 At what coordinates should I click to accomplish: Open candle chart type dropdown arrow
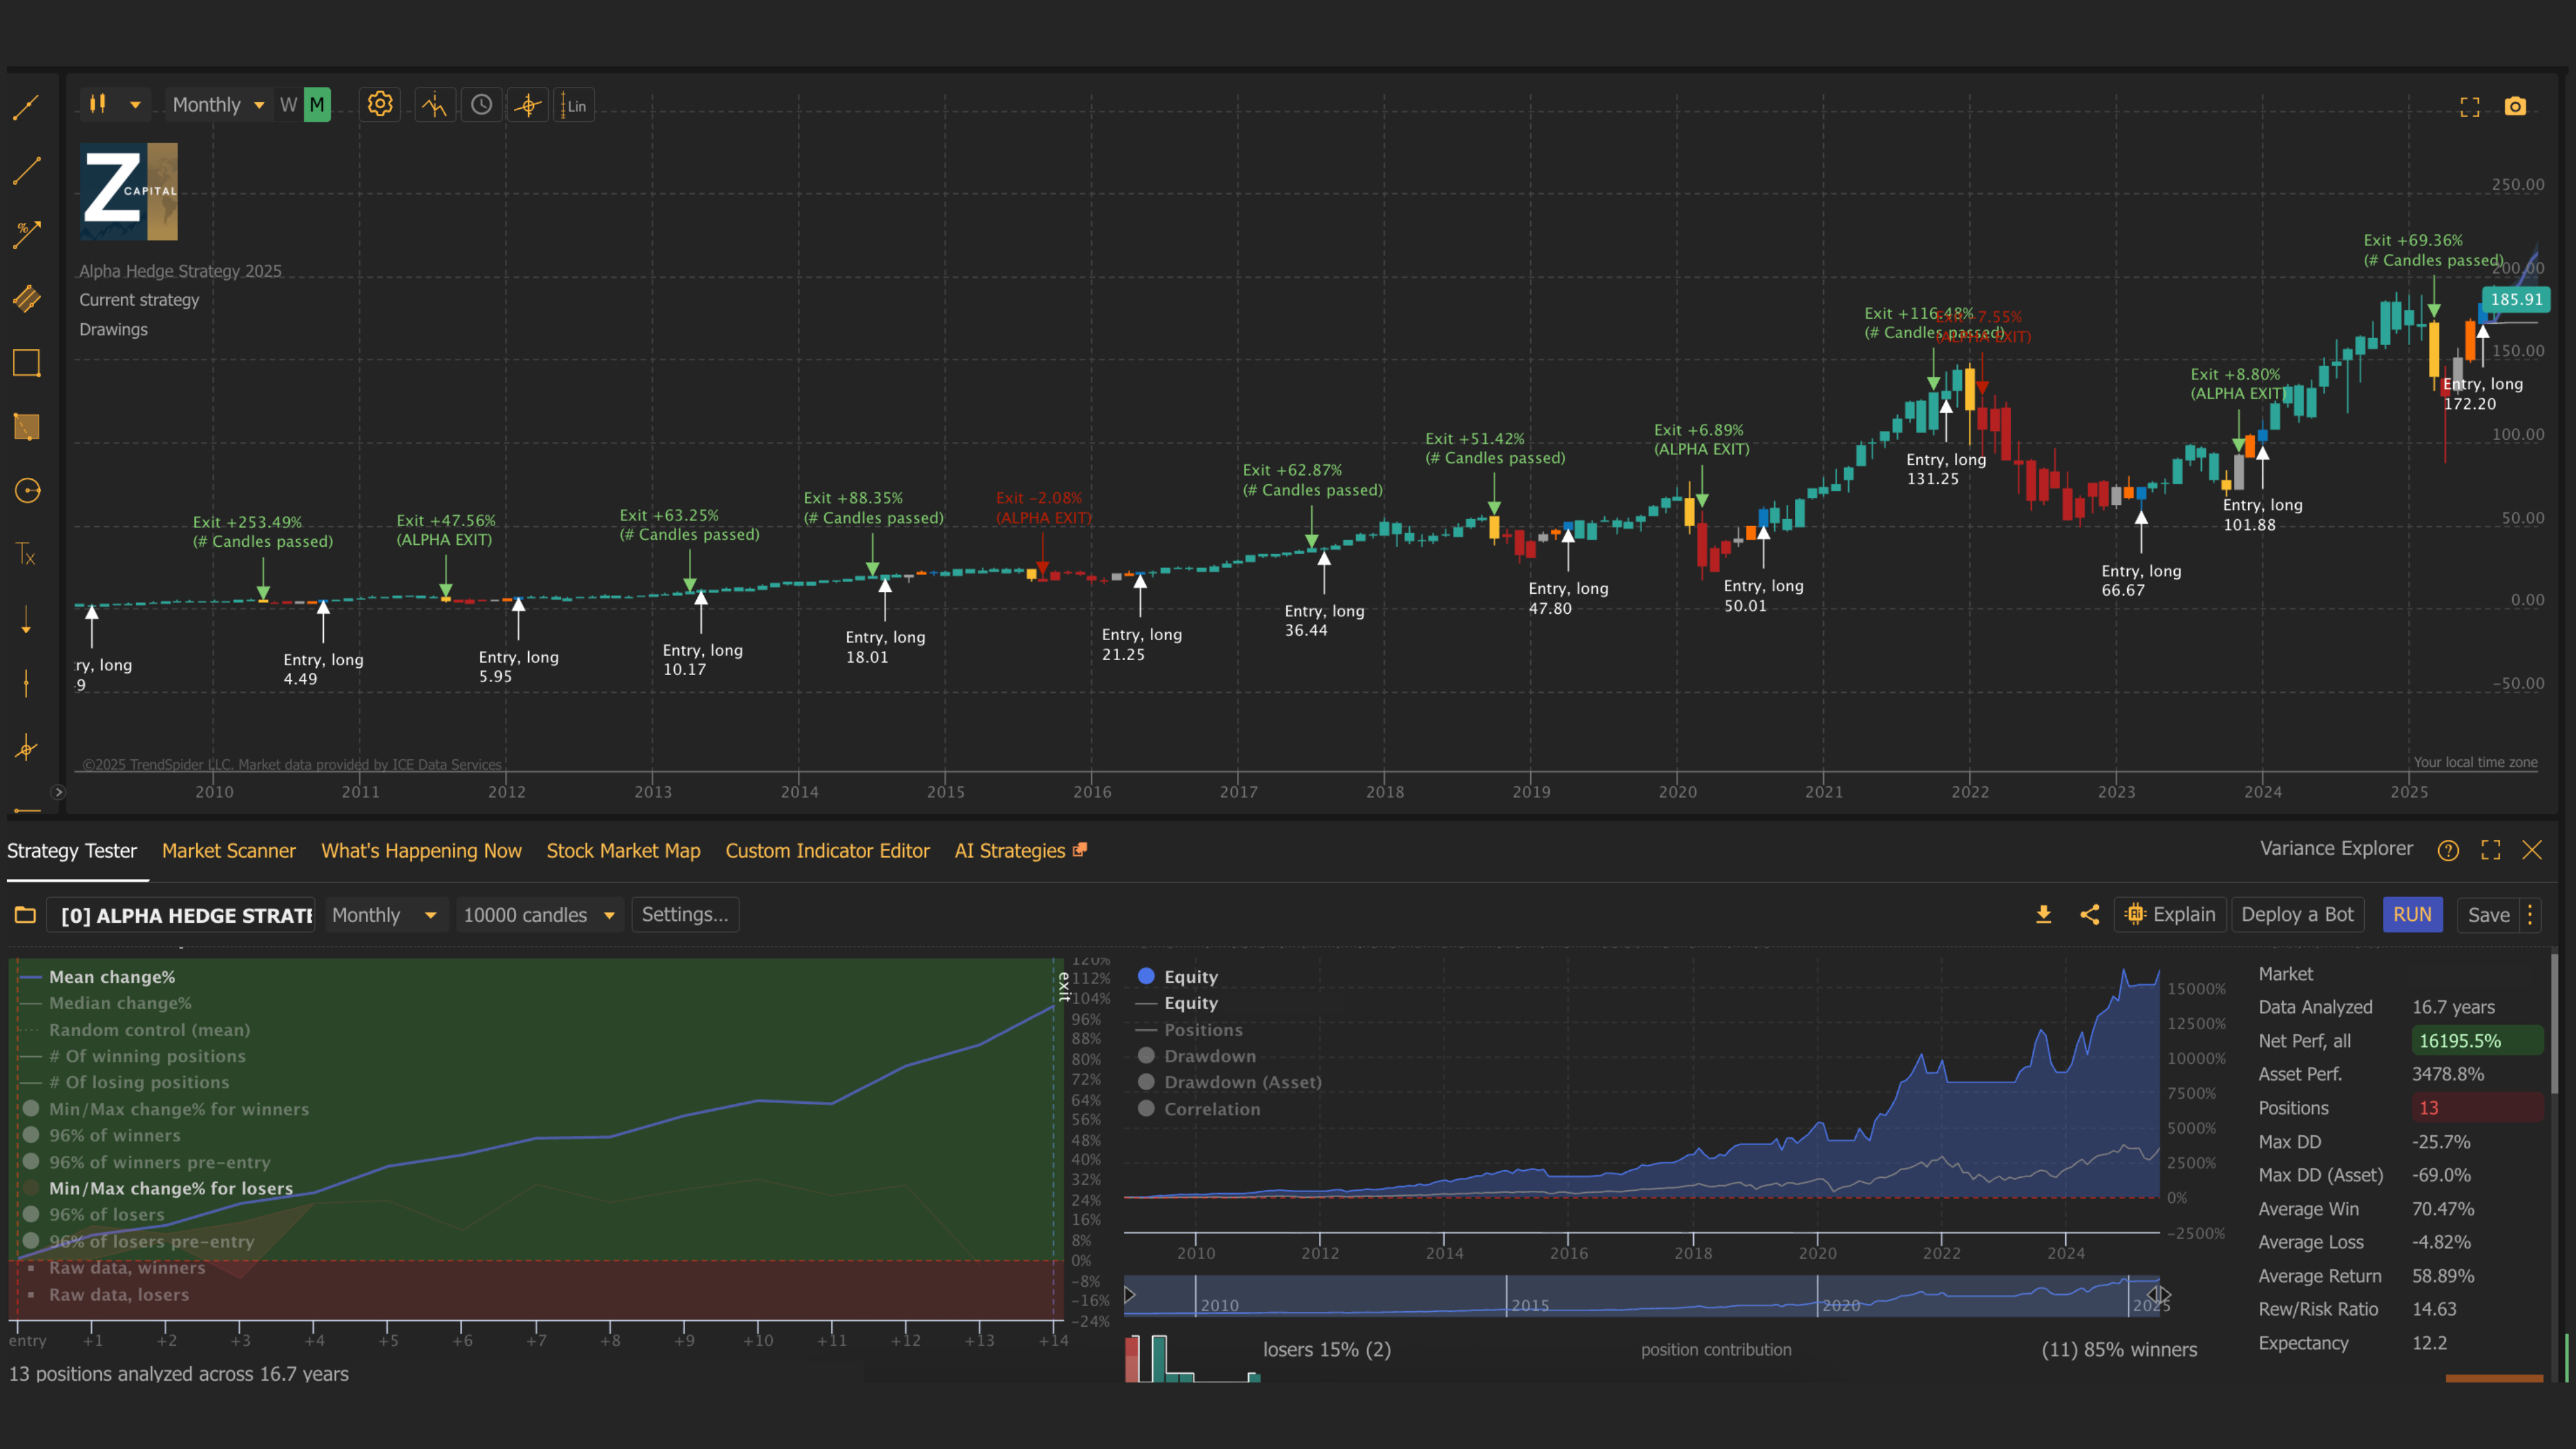click(135, 105)
